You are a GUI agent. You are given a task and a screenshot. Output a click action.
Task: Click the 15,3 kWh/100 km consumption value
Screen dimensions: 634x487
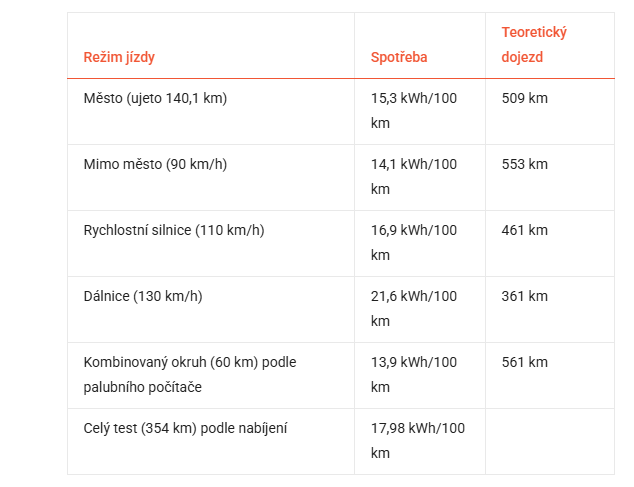414,110
